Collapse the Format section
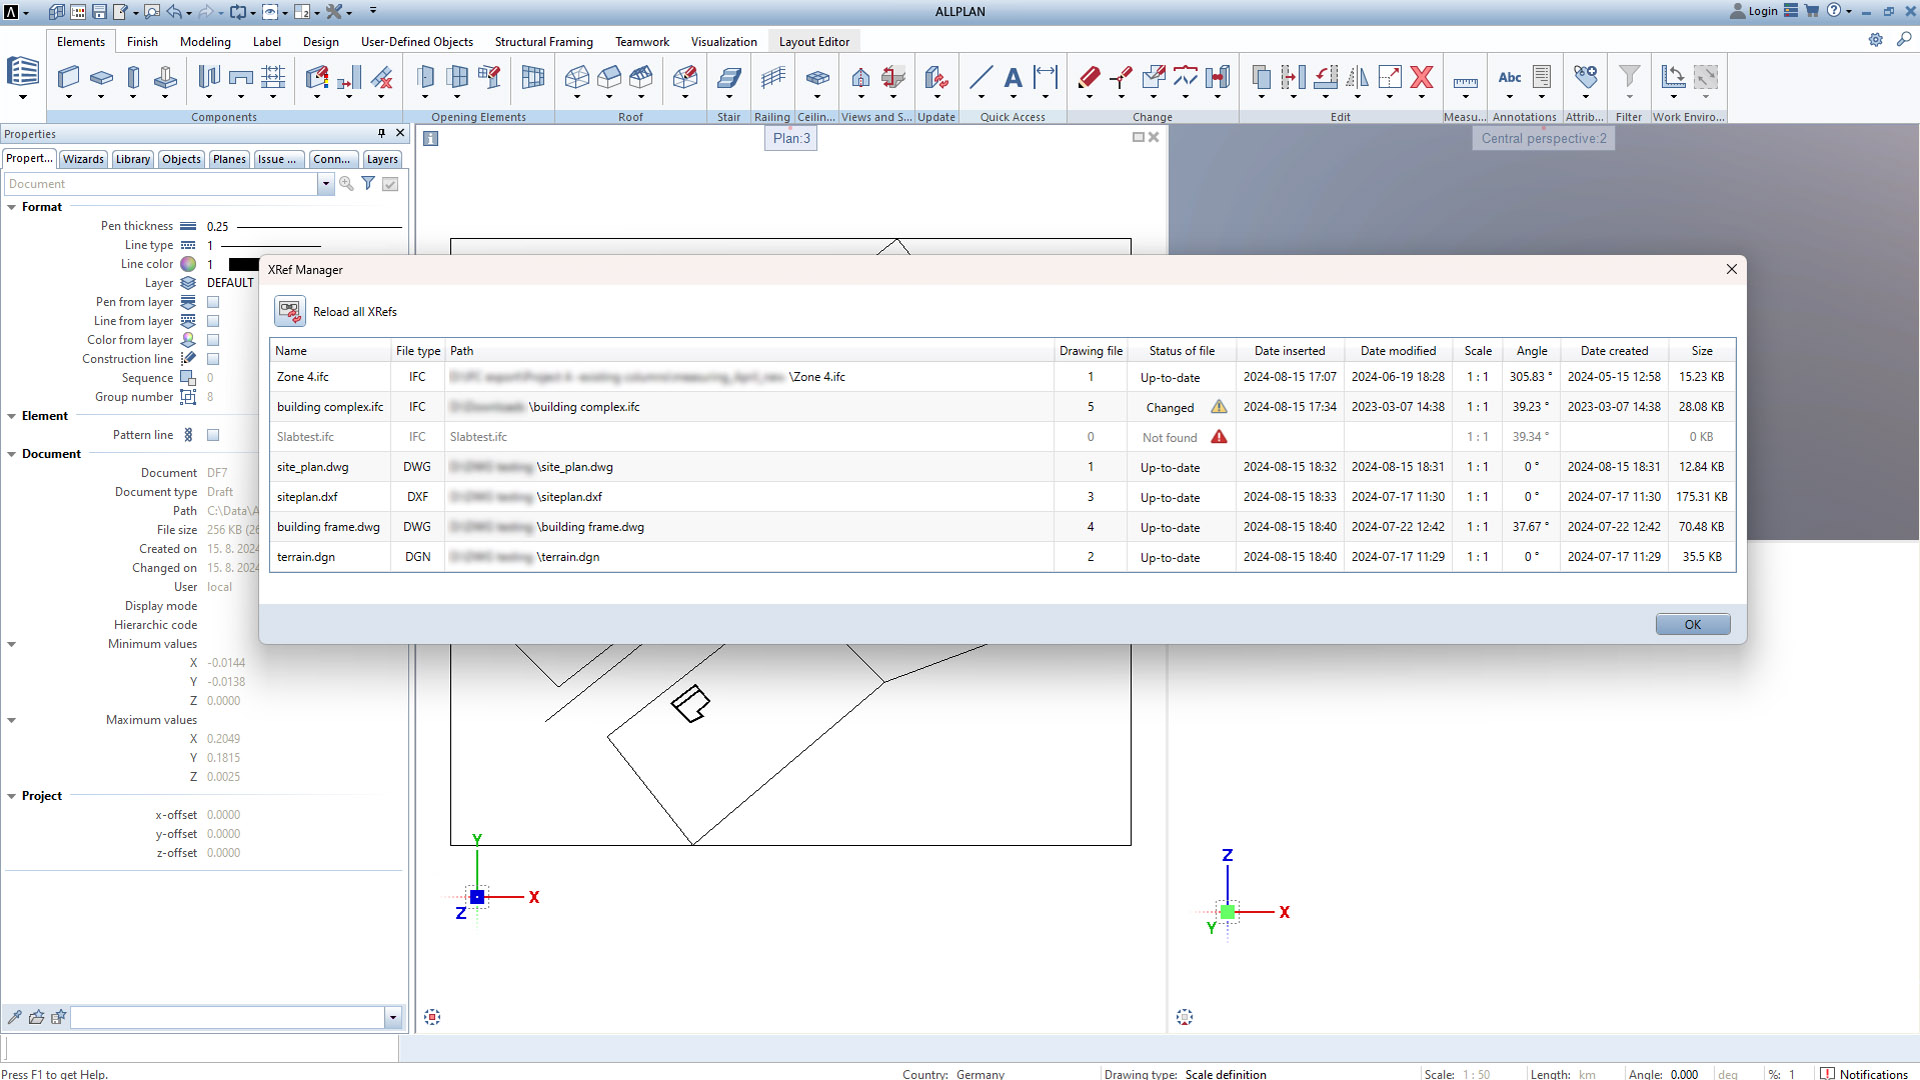Screen dimensions: 1920x1080 click(12, 207)
